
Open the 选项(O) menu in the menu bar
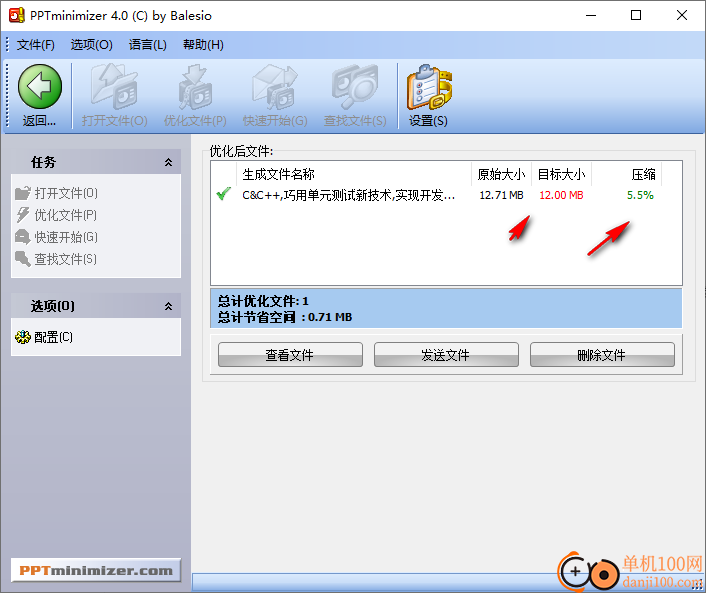click(91, 45)
